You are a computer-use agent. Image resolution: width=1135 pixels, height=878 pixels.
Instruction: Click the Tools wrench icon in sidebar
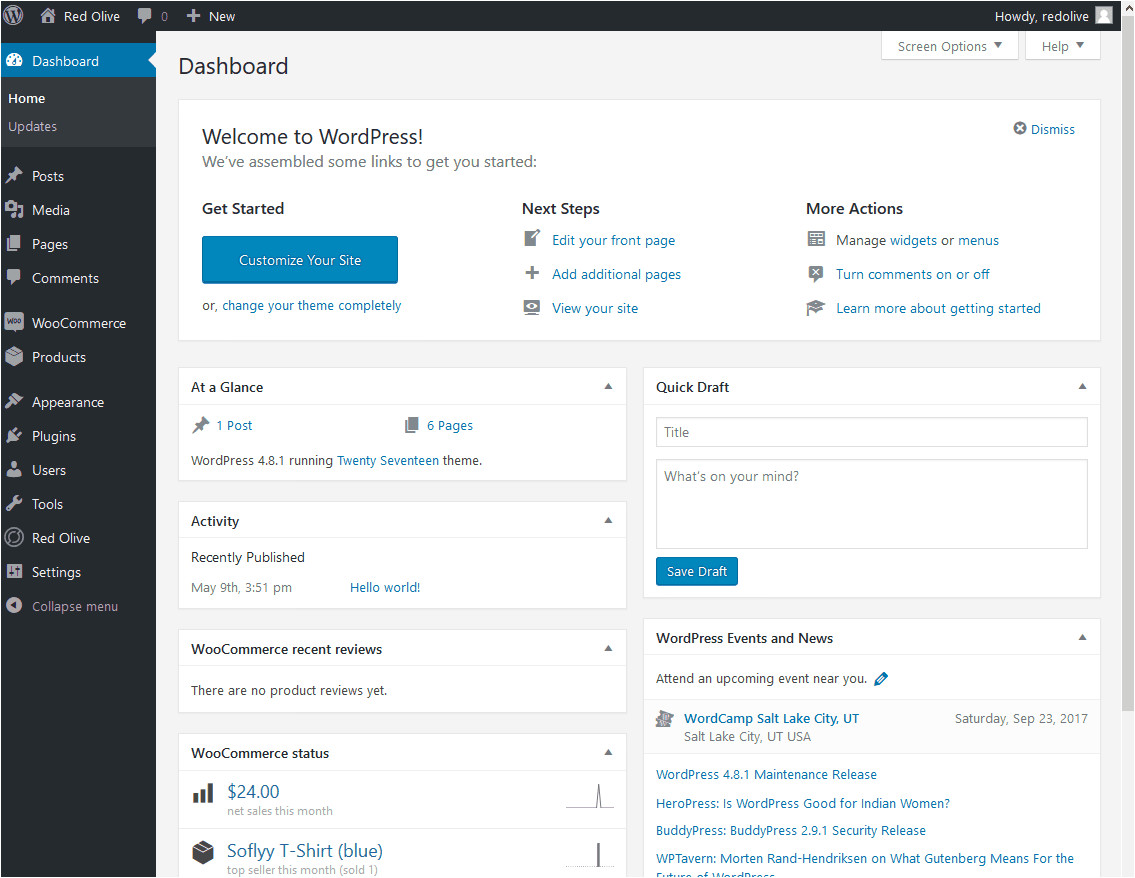(14, 503)
